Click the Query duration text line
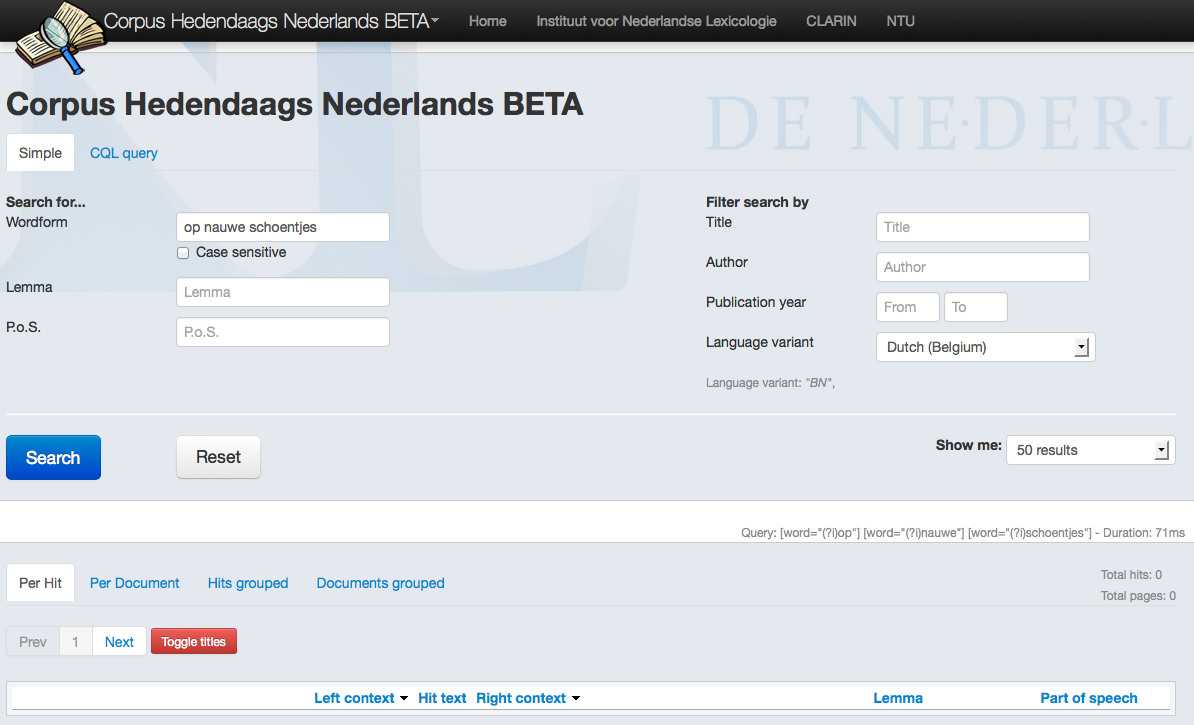 [963, 533]
